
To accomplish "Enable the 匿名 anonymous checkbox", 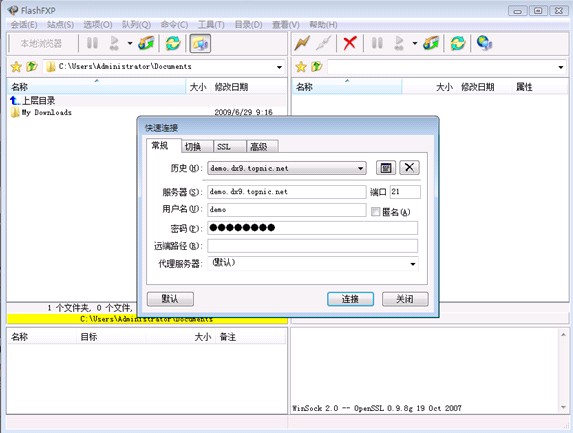I will (x=375, y=212).
